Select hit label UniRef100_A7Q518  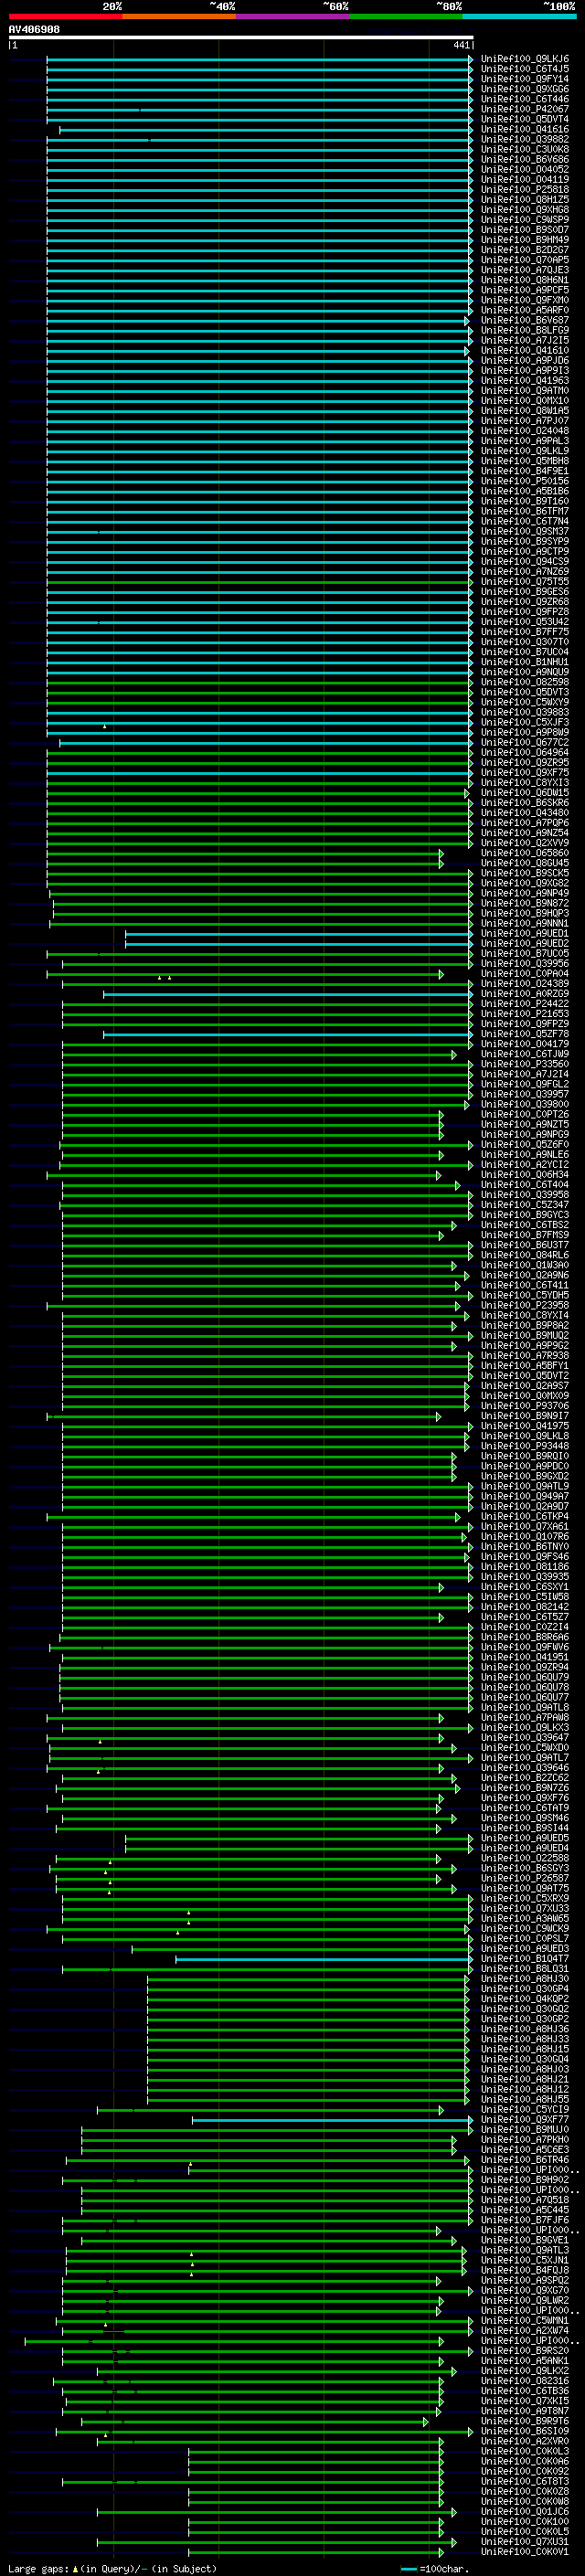525,2199
